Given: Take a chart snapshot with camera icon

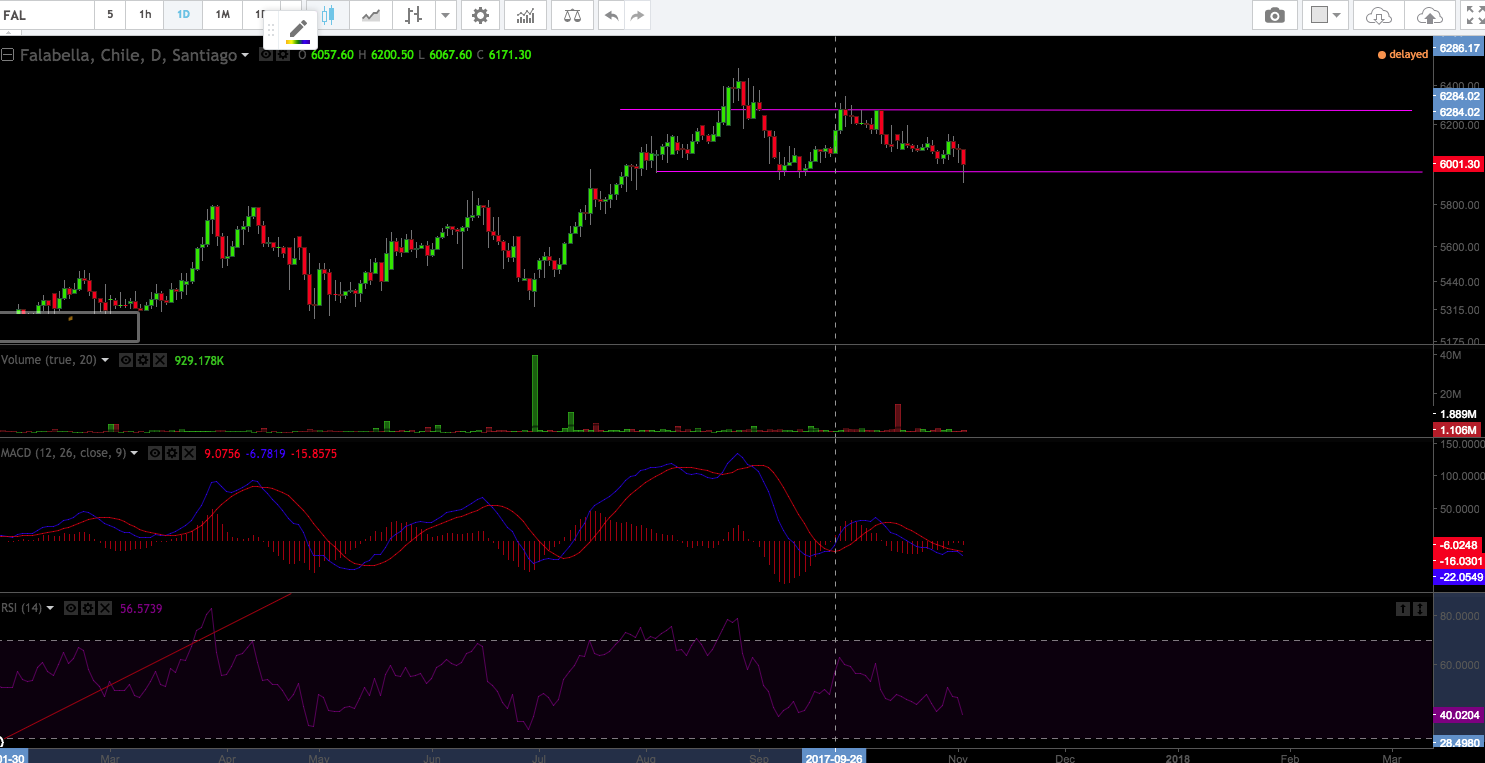Looking at the screenshot, I should click(1274, 15).
